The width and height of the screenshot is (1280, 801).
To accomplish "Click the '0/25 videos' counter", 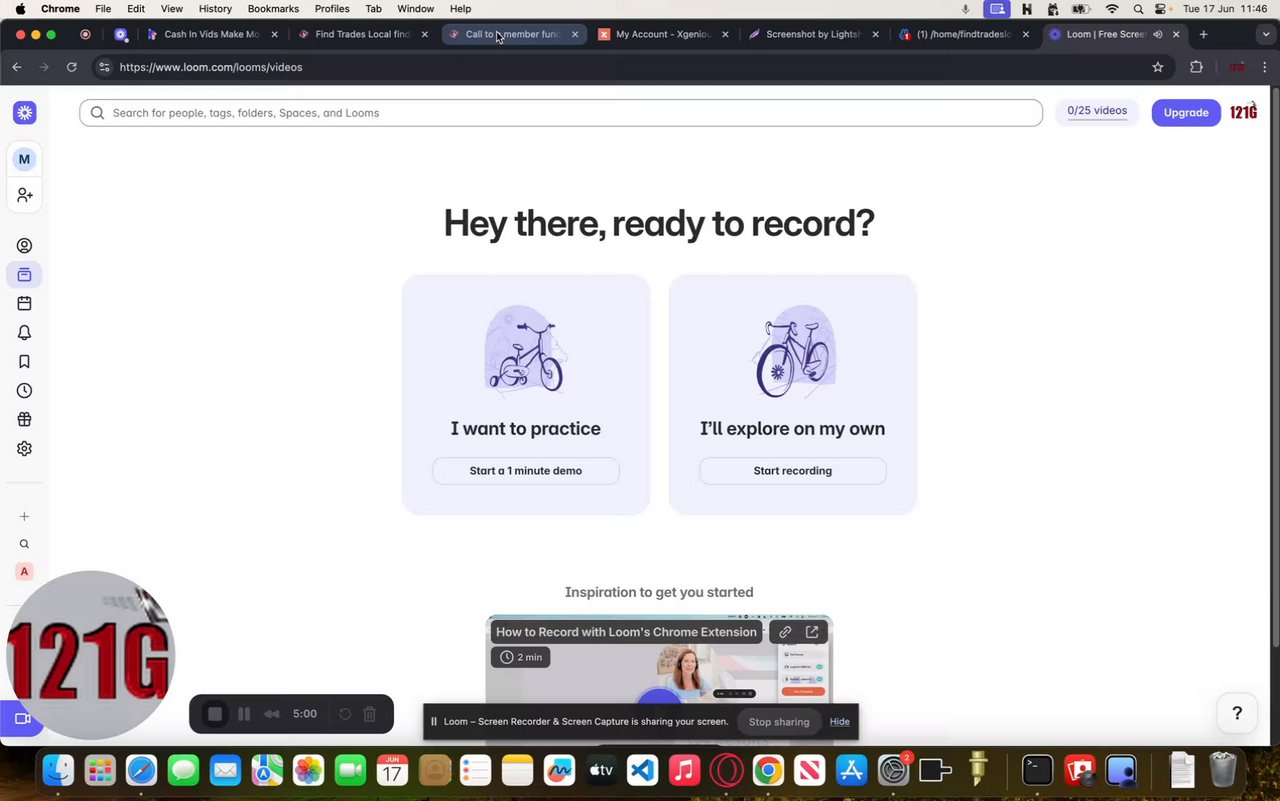I will [x=1097, y=112].
